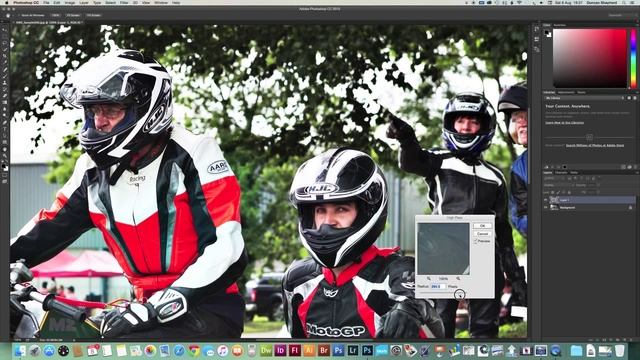Open Launchpad from the dock
The height and width of the screenshot is (360, 640).
pos(34,350)
